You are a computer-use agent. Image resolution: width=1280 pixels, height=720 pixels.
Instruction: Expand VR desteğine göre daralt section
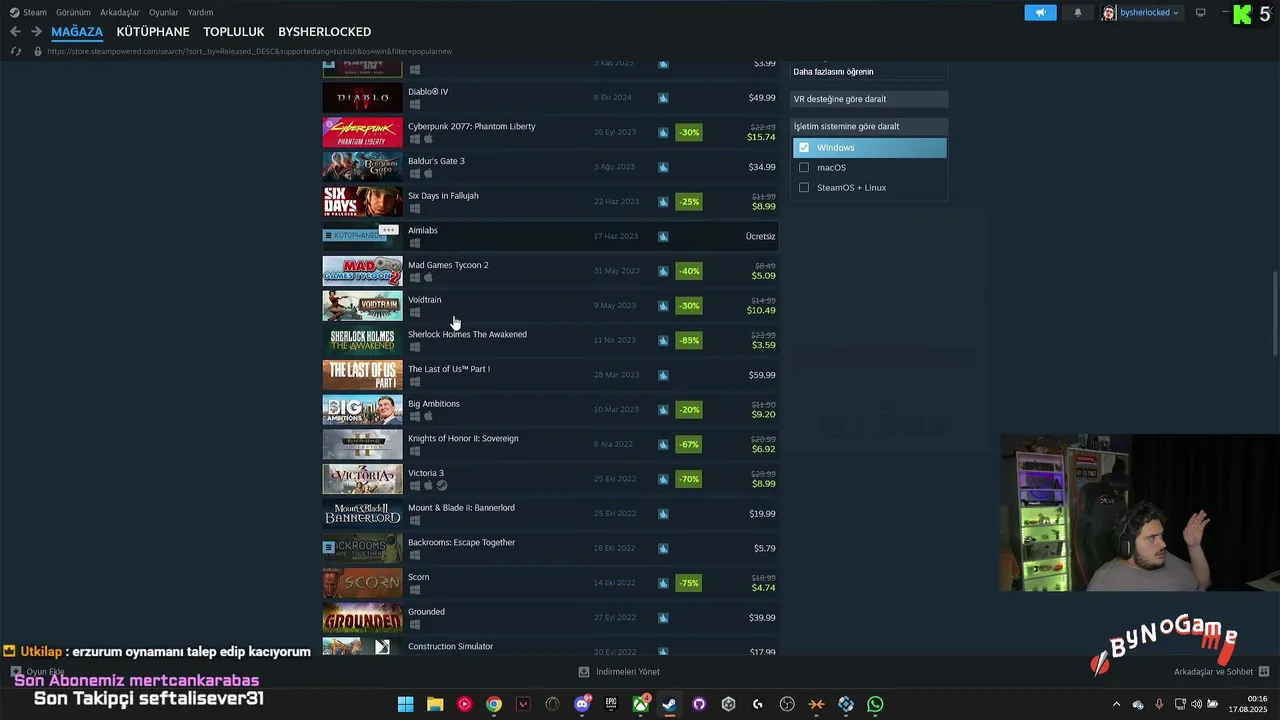pyautogui.click(x=869, y=99)
